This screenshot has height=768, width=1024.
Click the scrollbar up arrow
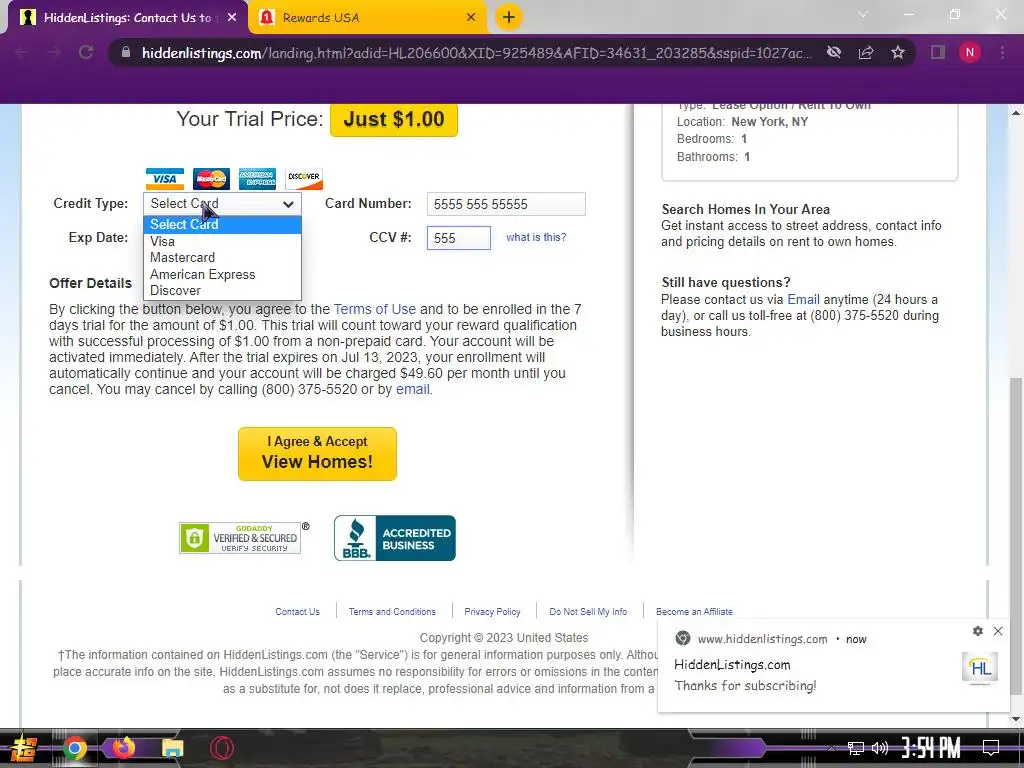click(1016, 112)
